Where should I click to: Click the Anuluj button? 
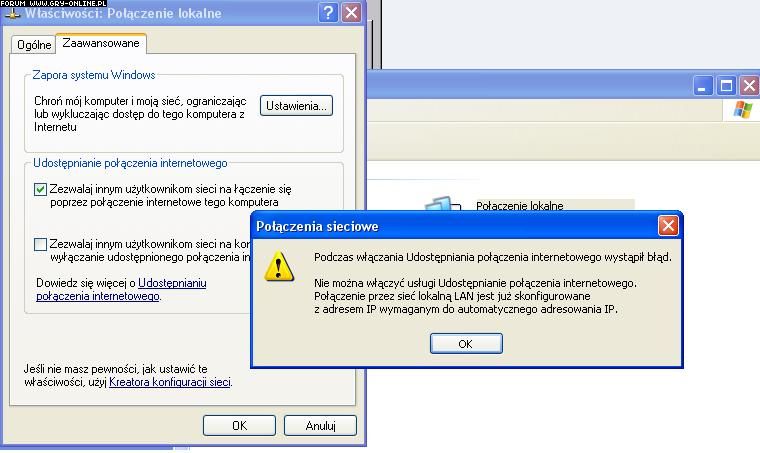pos(320,425)
